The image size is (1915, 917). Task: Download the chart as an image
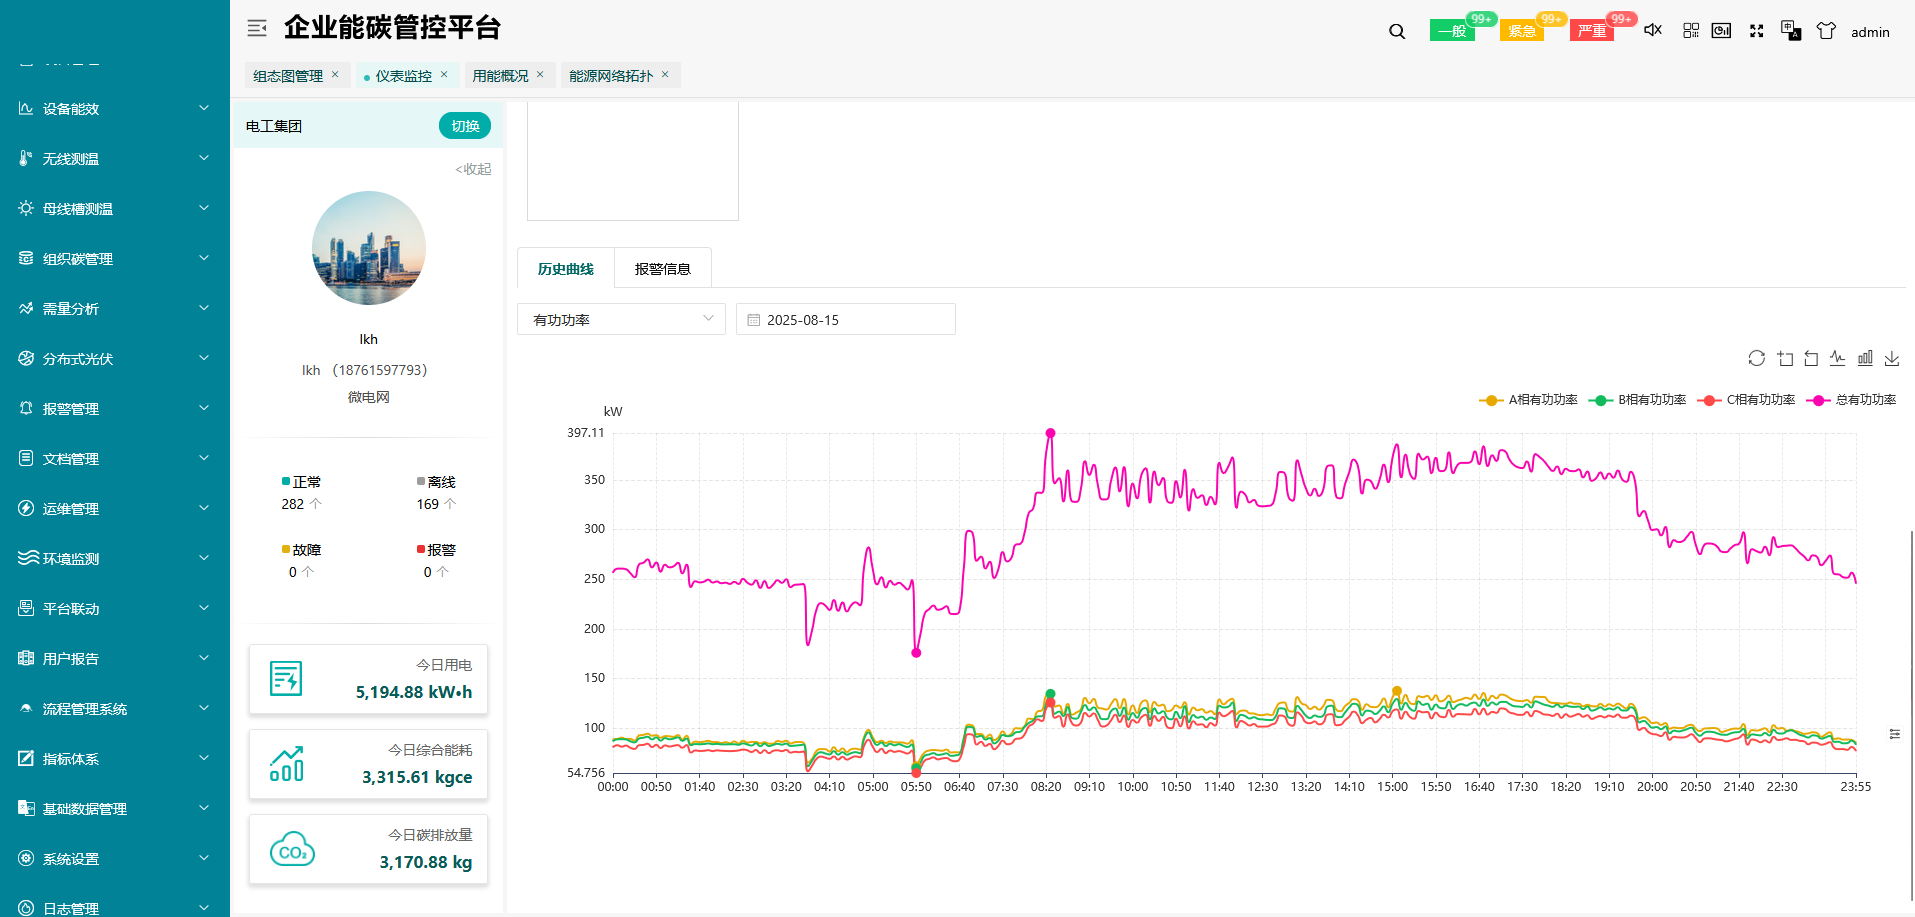tap(1892, 358)
